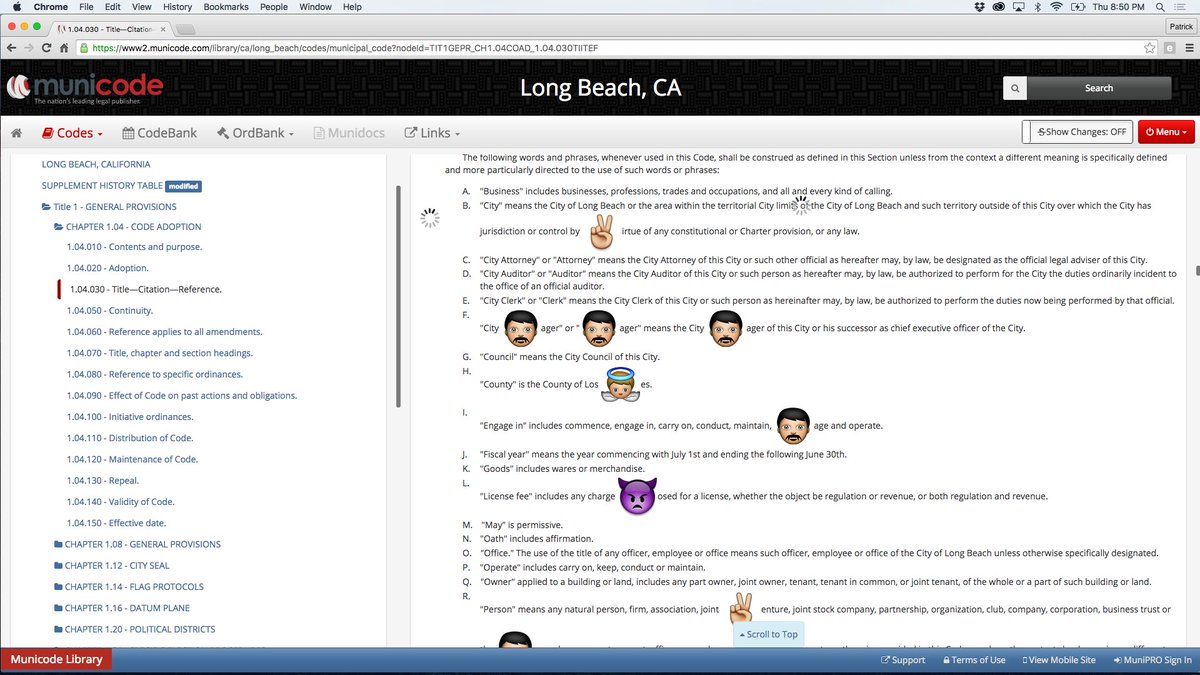Viewport: 1200px width, 675px height.
Task: Open the History menu
Action: click(177, 7)
